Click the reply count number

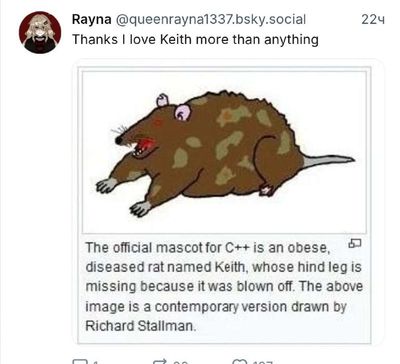[x=96, y=362]
